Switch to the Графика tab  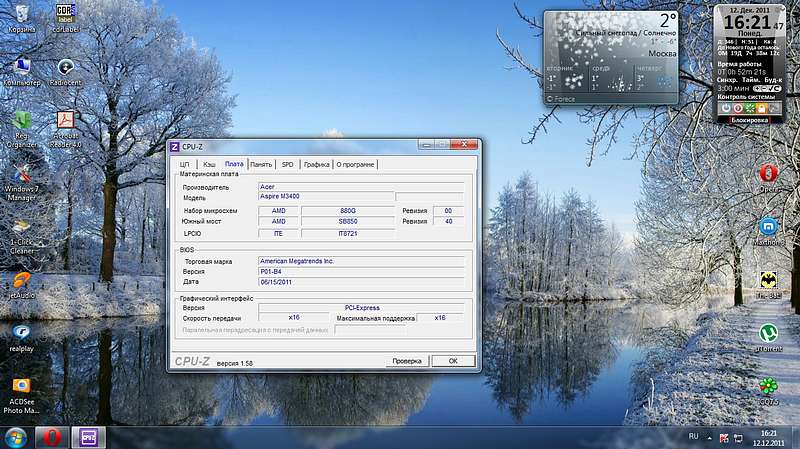coord(316,164)
